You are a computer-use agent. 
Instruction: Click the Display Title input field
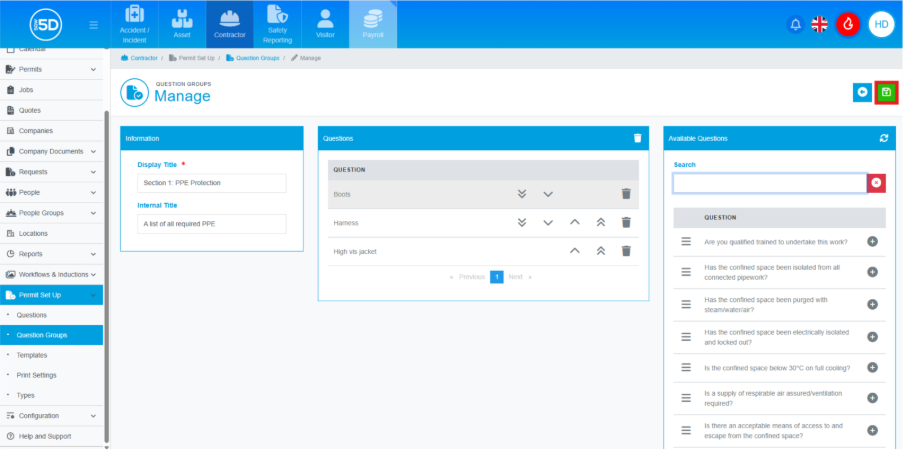click(211, 183)
